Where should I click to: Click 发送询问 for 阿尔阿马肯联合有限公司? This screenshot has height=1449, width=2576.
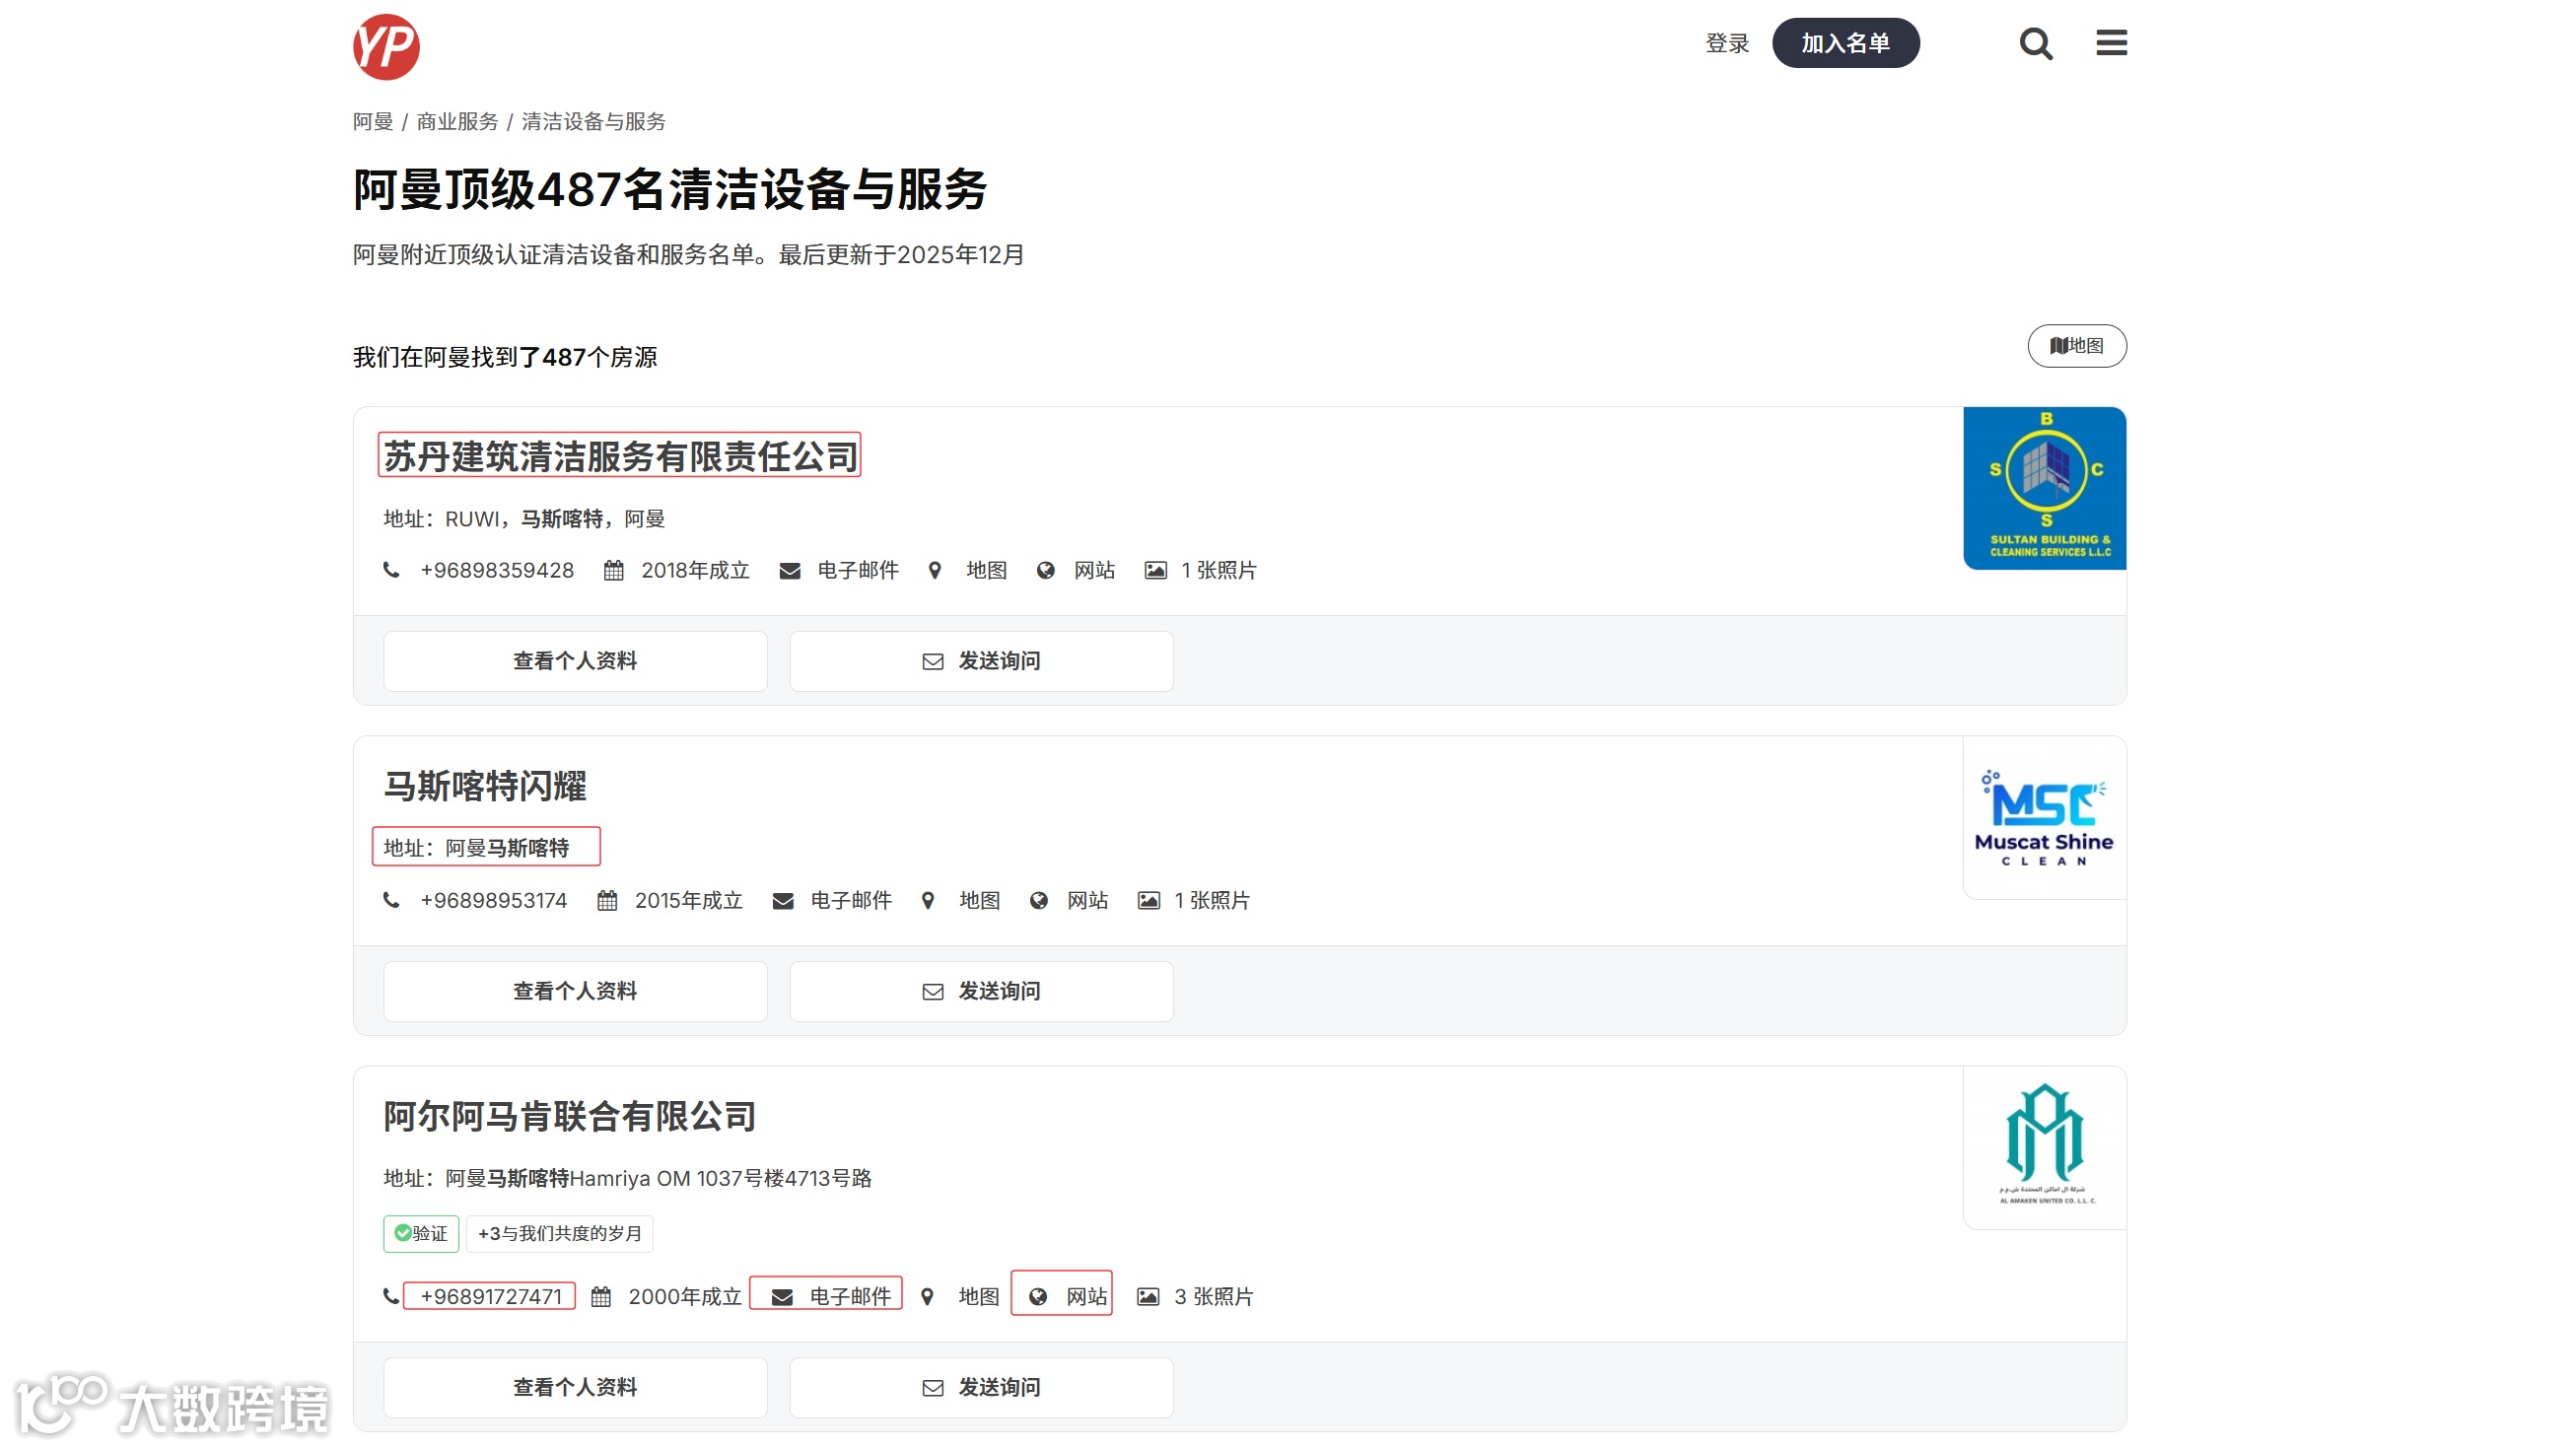(x=980, y=1386)
